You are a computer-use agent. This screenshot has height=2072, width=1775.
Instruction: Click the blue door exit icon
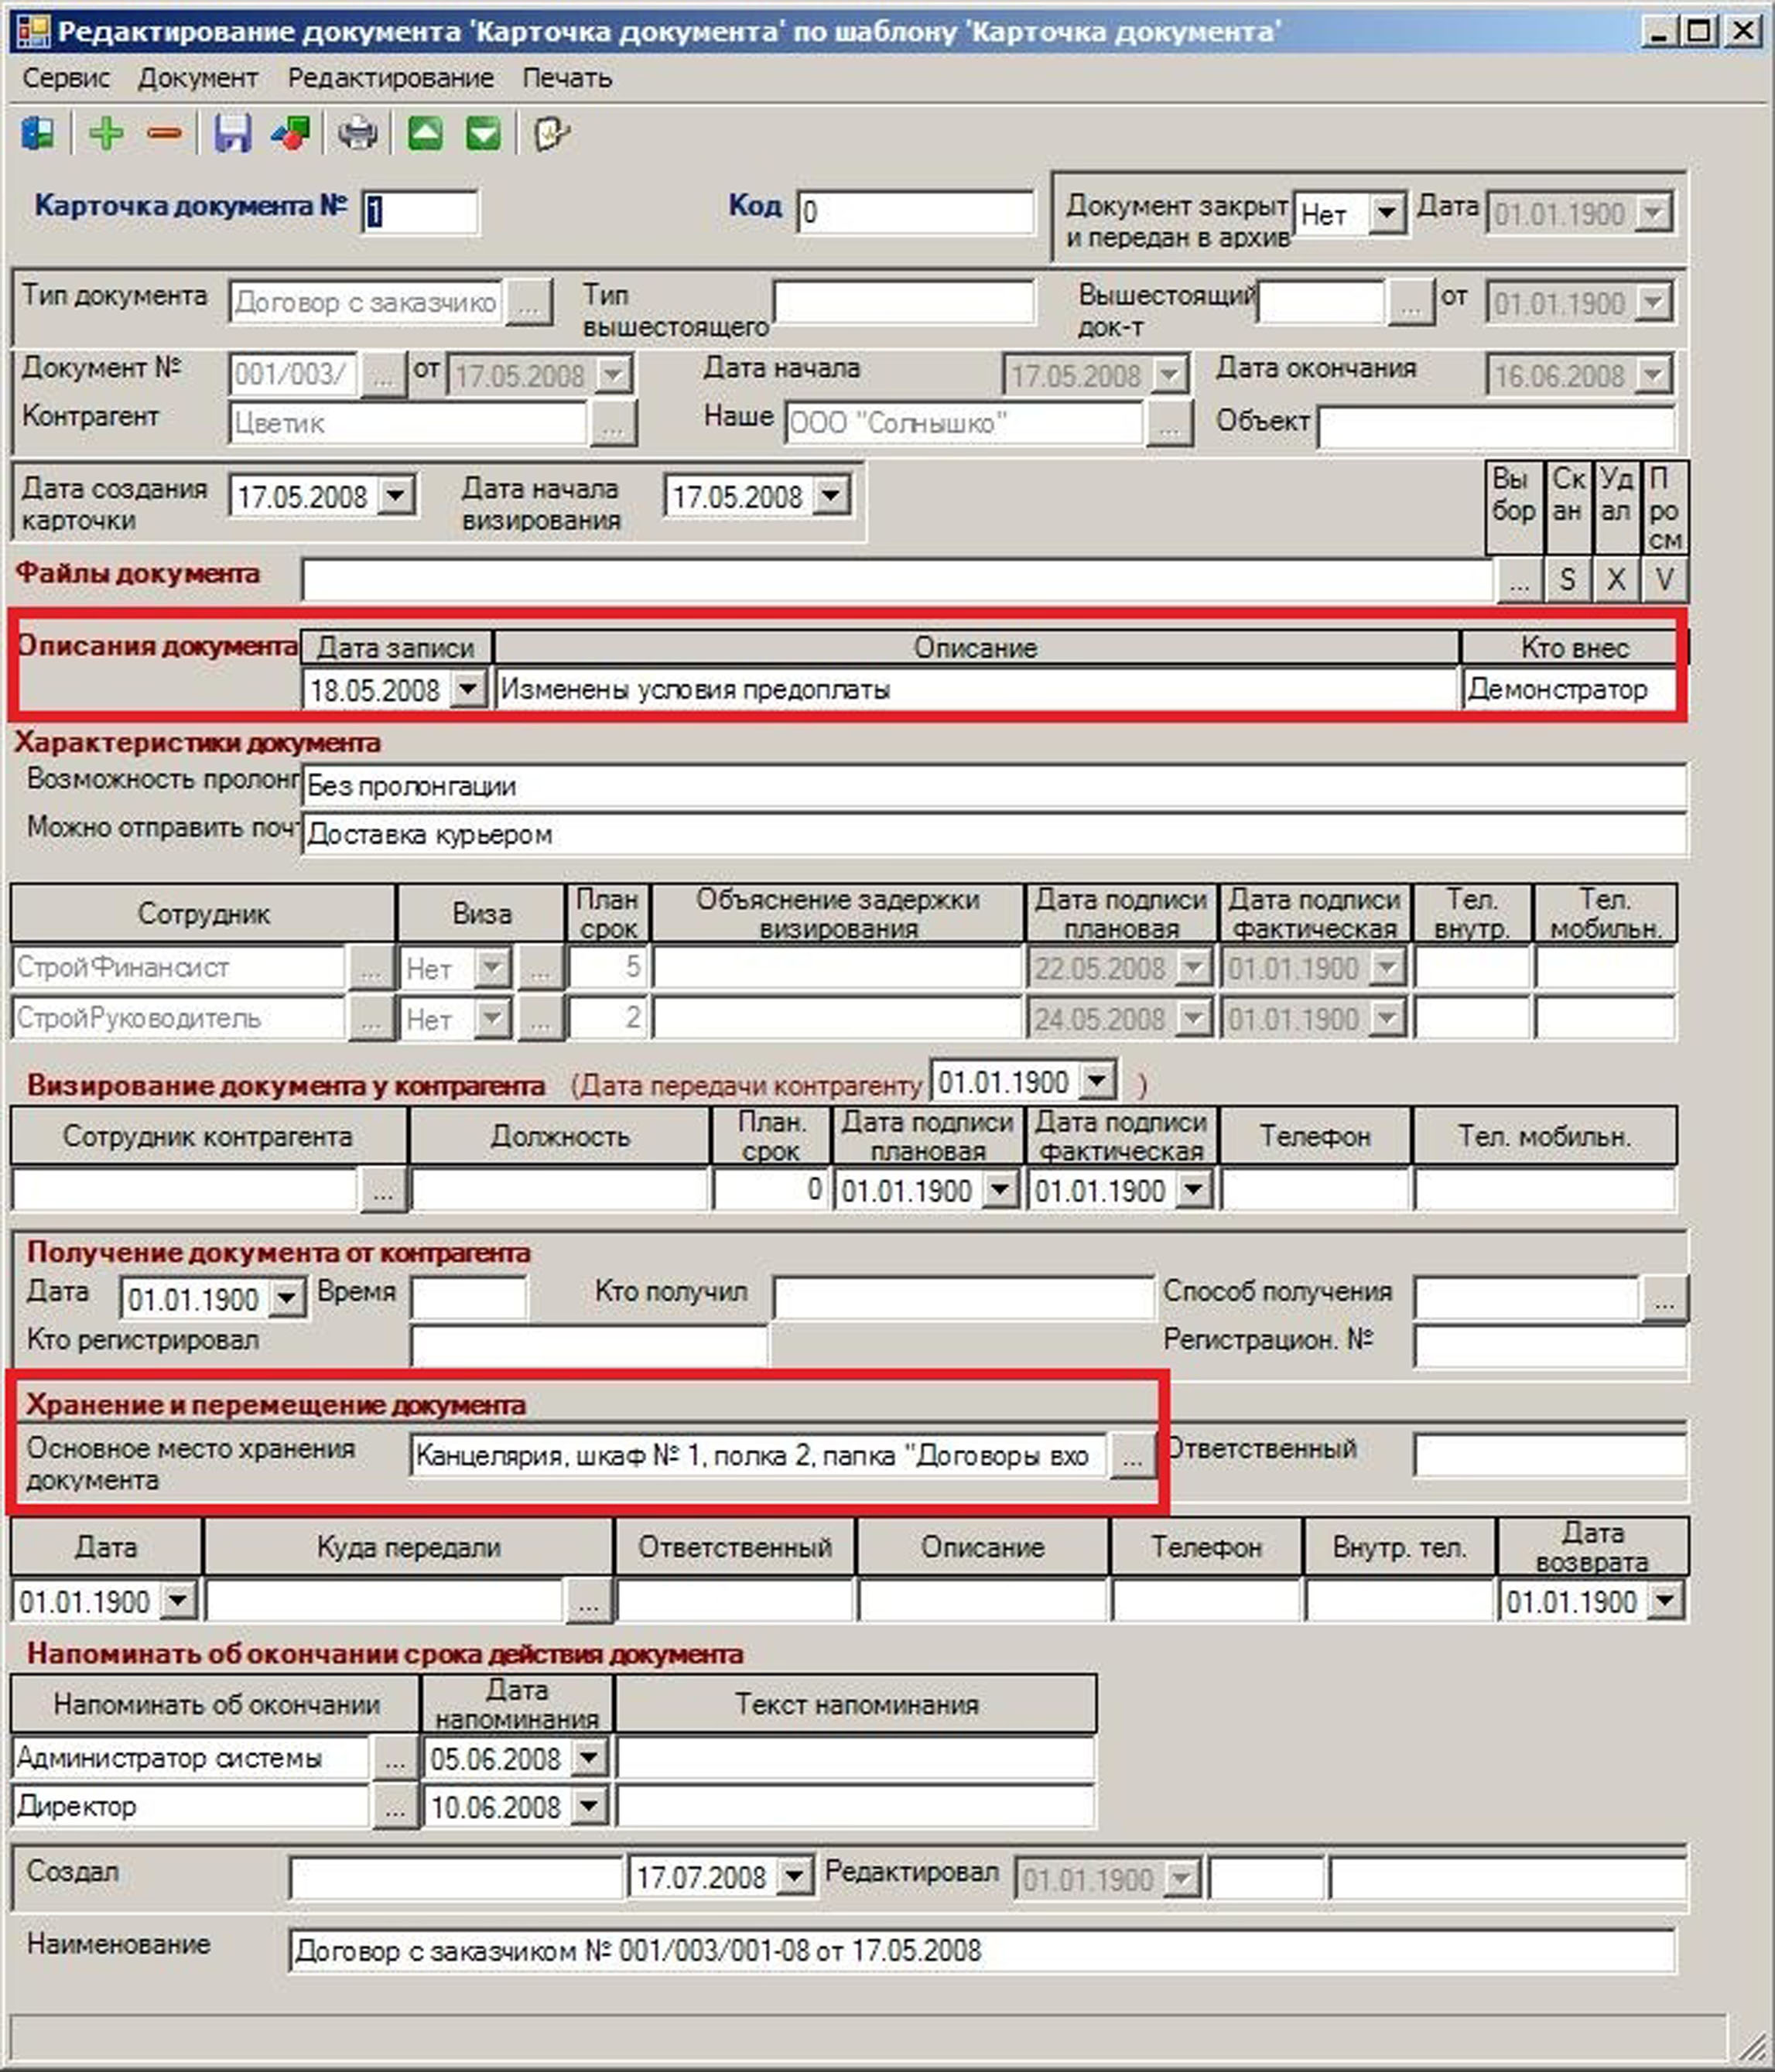tap(38, 133)
